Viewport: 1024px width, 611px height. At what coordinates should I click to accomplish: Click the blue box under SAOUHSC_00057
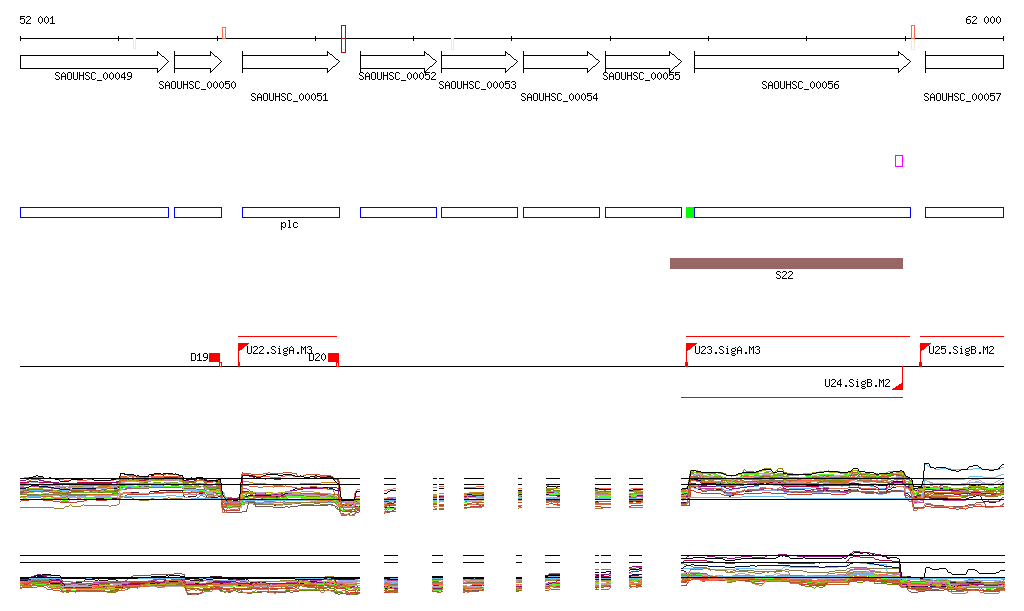coord(964,212)
